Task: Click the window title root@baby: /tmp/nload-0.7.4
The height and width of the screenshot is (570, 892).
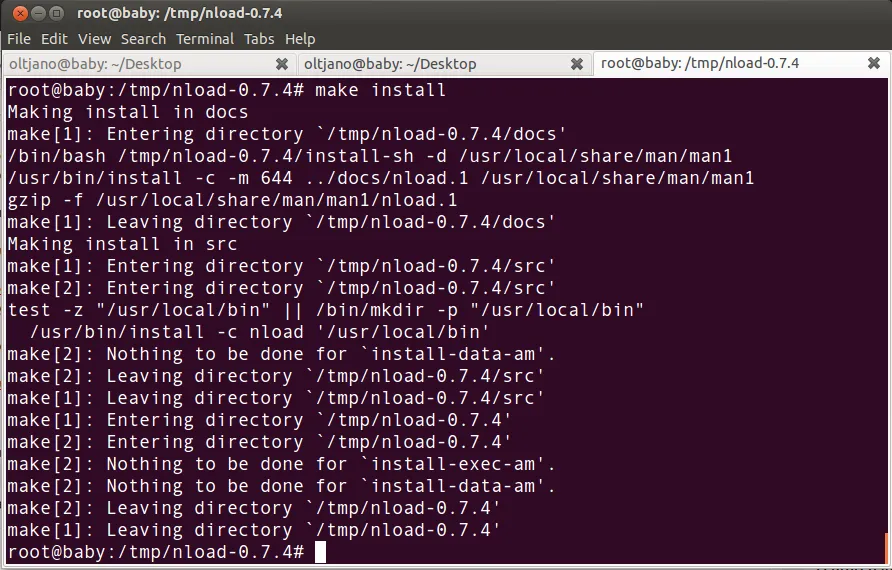Action: click(x=179, y=13)
